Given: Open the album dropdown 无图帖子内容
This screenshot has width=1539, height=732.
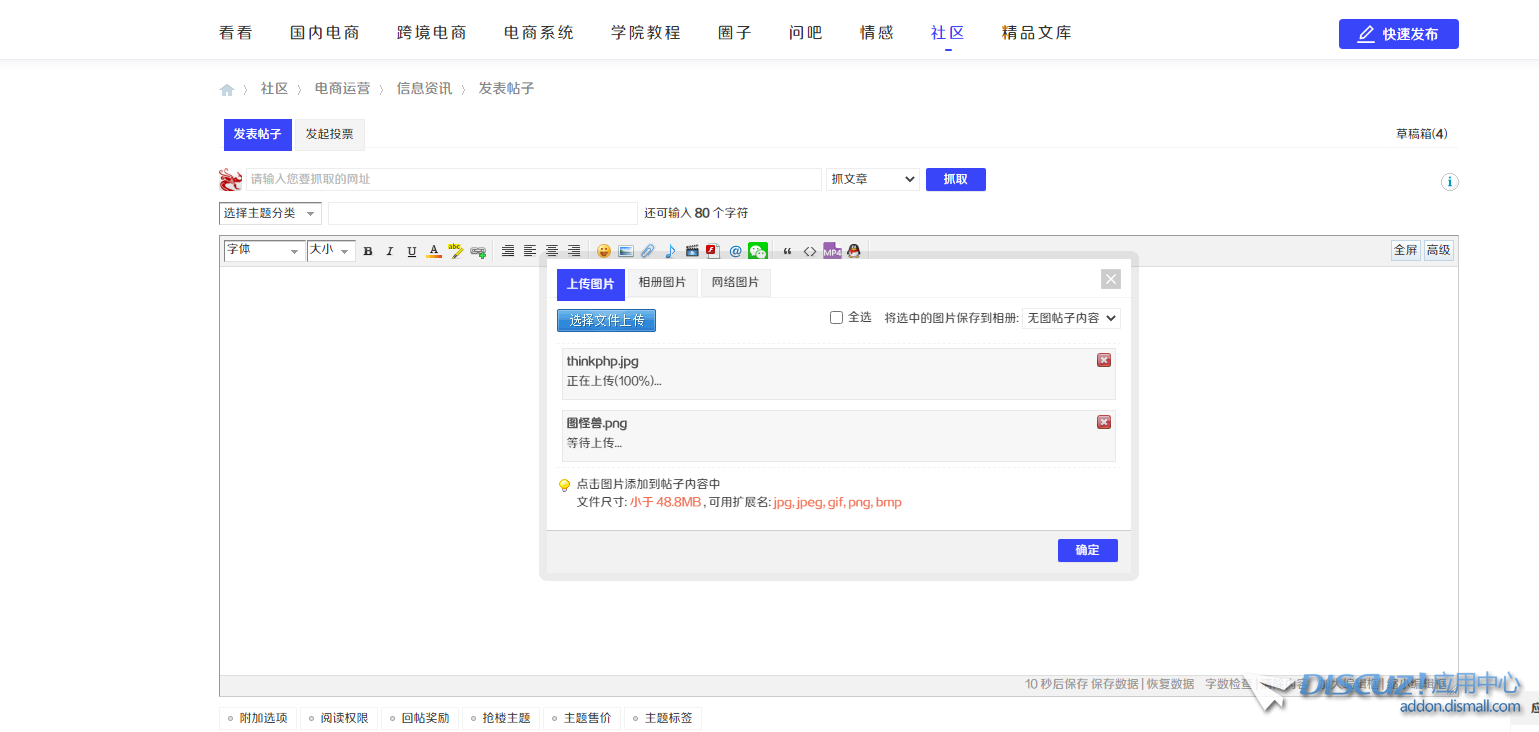Looking at the screenshot, I should pyautogui.click(x=1071, y=318).
